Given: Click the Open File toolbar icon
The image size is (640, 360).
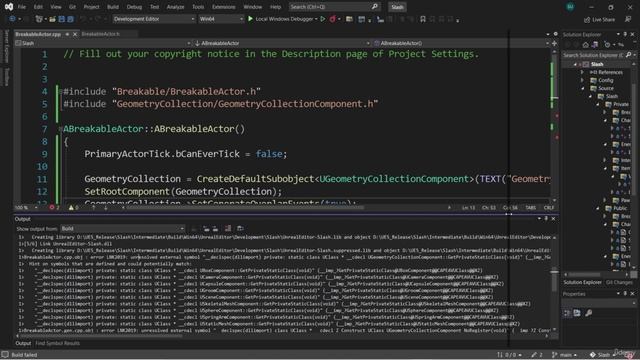Looking at the screenshot, I should [x=52, y=19].
